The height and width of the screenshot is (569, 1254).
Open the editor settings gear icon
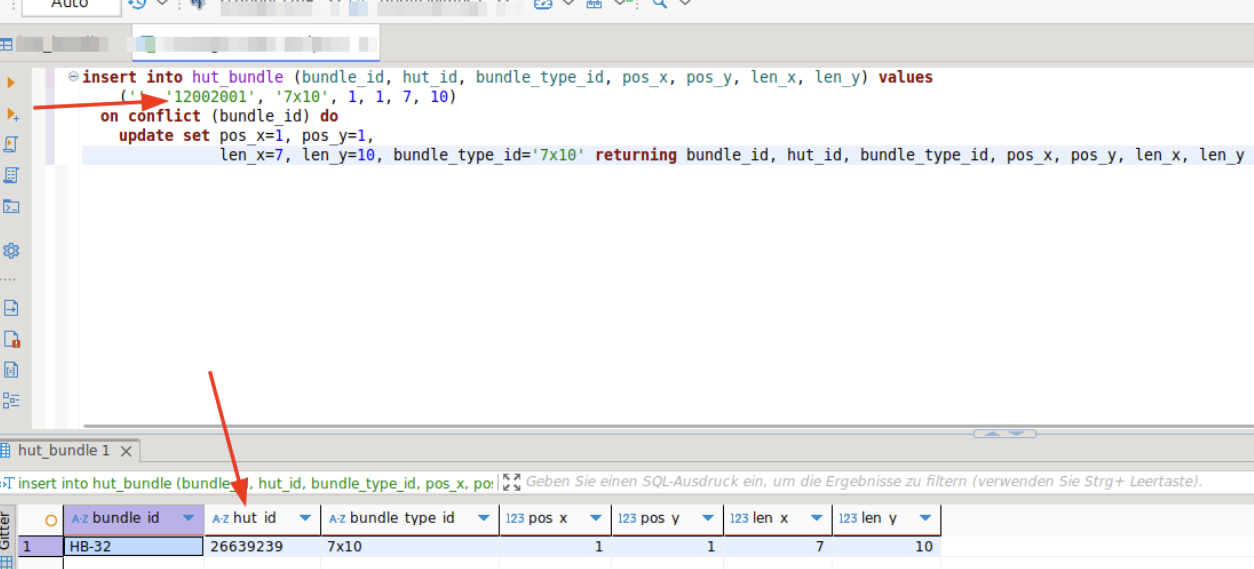(x=12, y=250)
